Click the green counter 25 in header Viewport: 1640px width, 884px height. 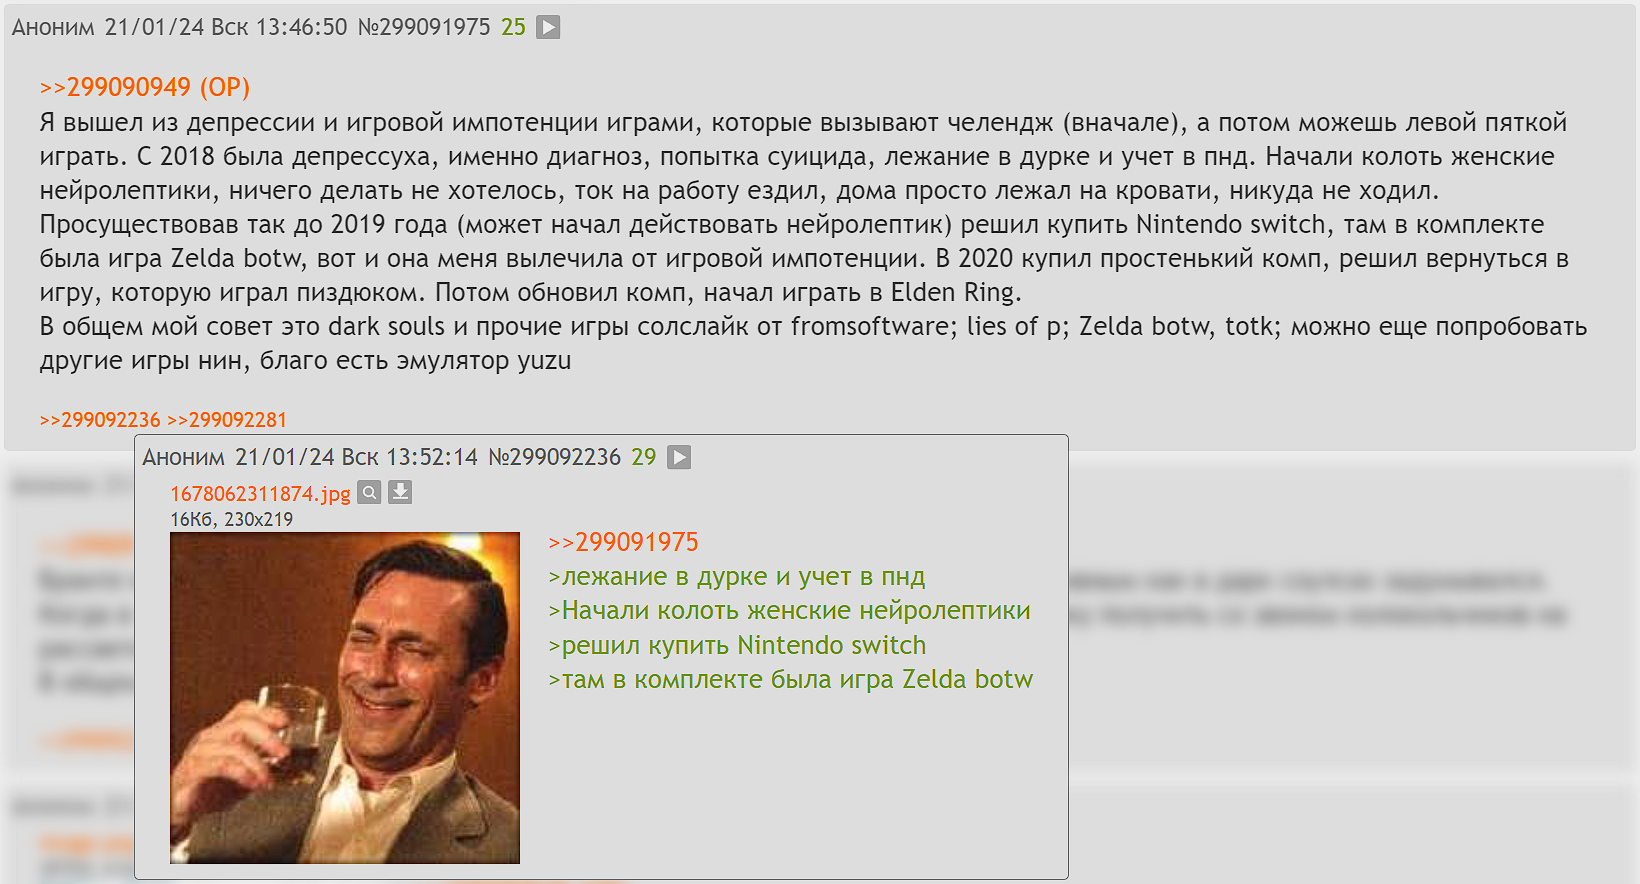pyautogui.click(x=513, y=27)
